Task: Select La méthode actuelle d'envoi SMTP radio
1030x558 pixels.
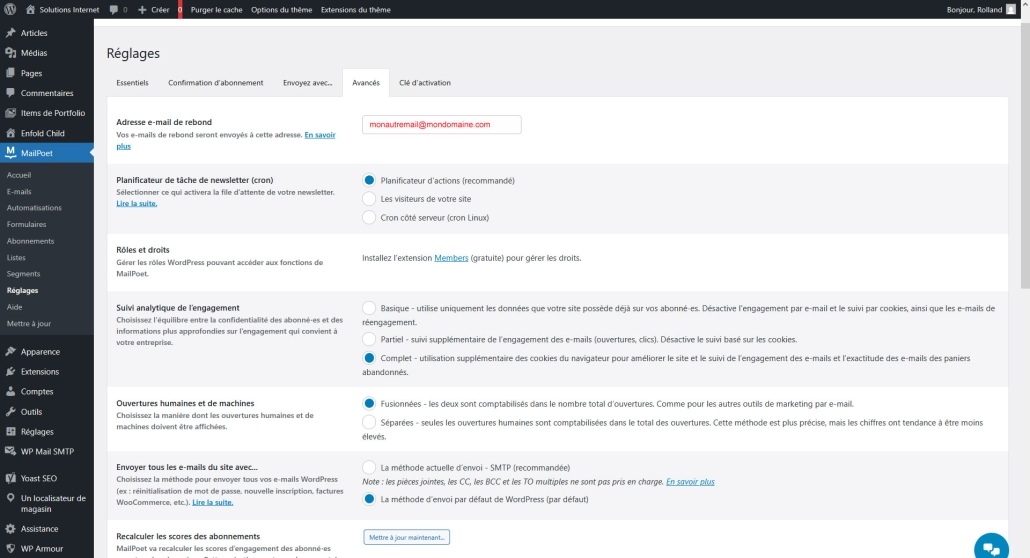Action: pos(369,467)
